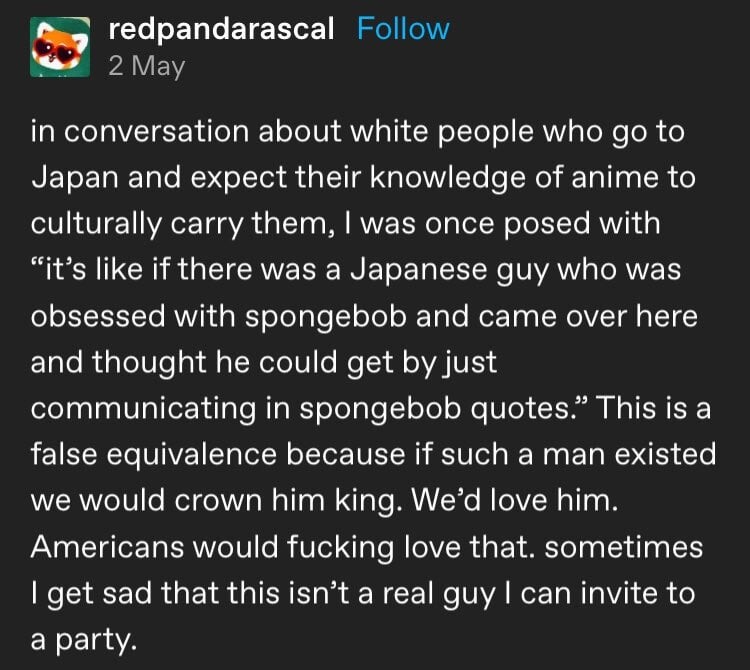
Task: Click the word 'sometimes' near the end
Action: (x=624, y=547)
